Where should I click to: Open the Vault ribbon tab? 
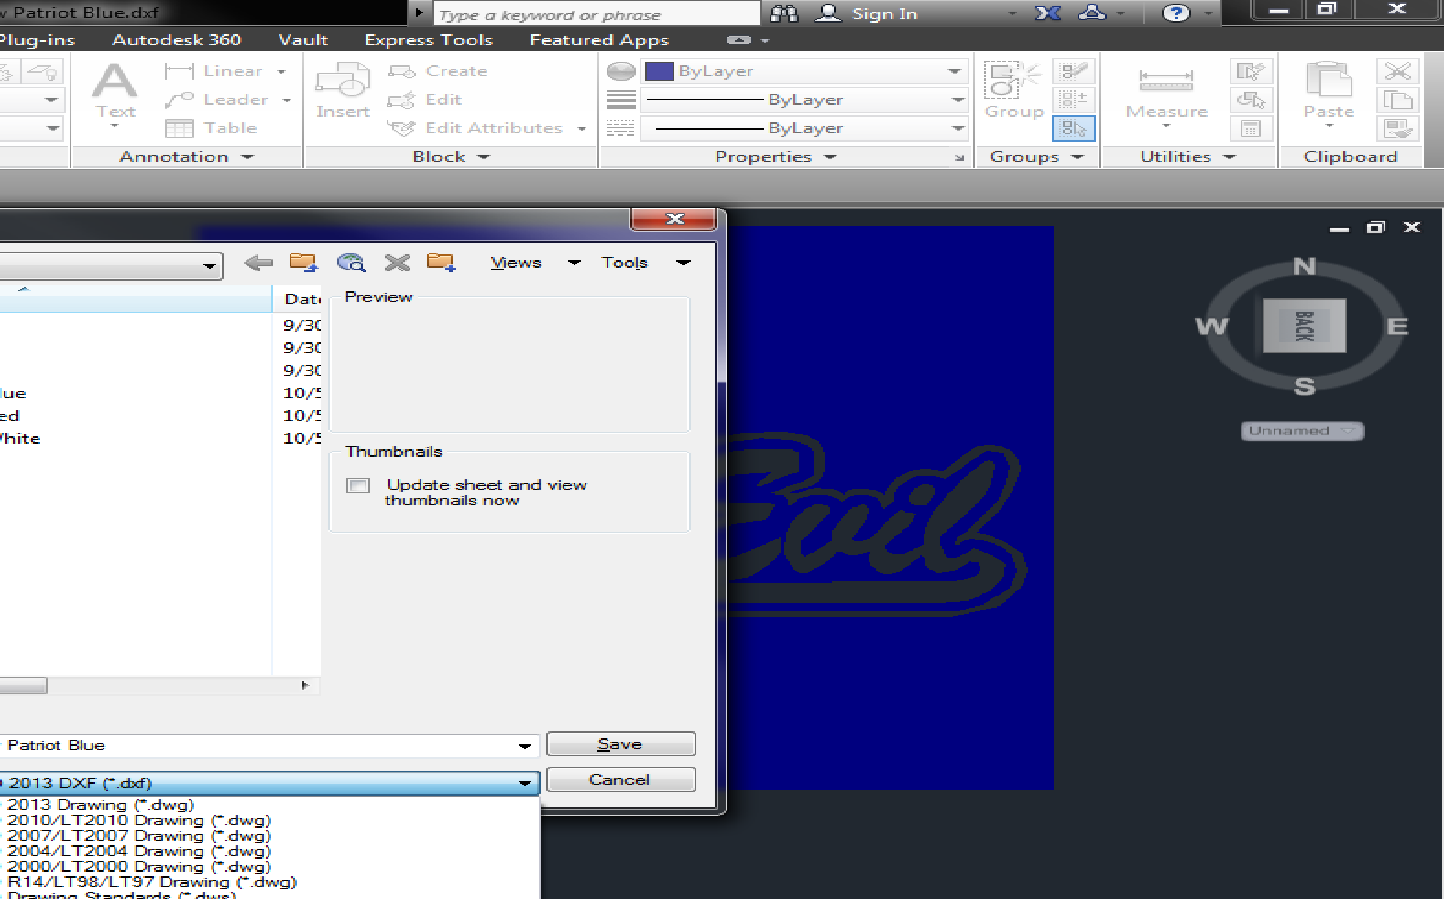point(303,40)
